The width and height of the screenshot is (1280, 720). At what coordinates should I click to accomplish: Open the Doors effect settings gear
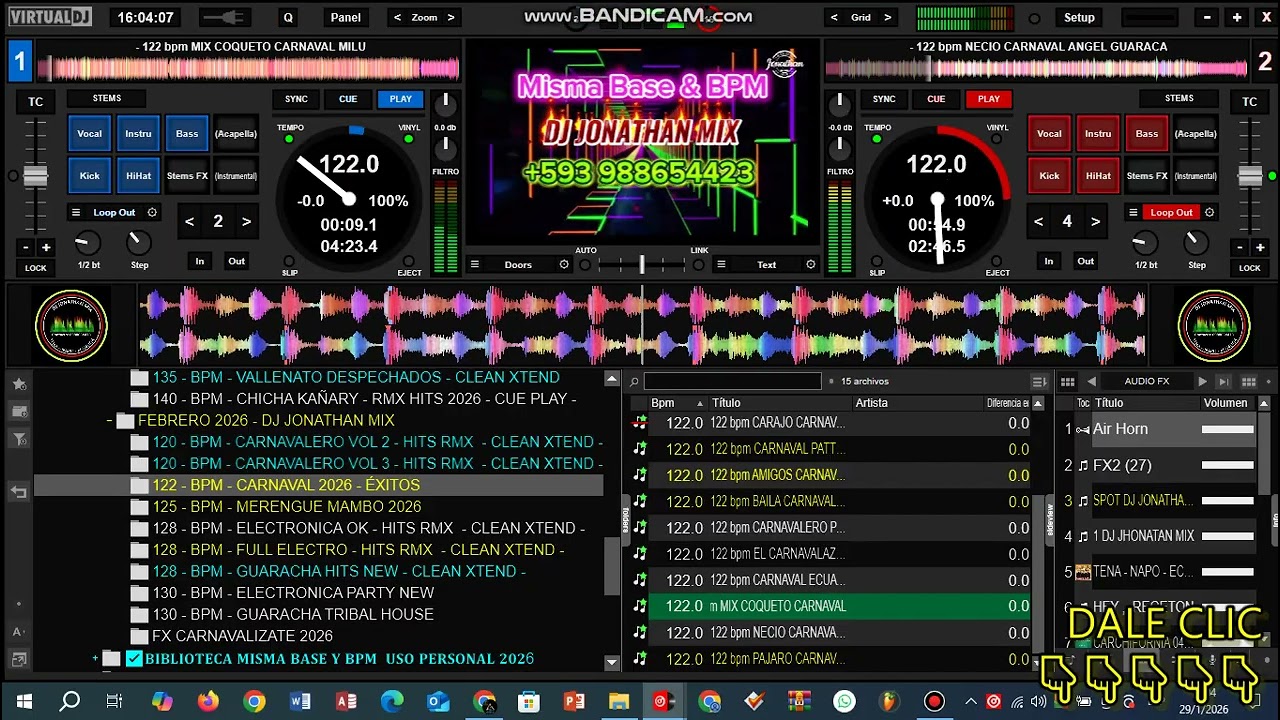click(x=564, y=265)
